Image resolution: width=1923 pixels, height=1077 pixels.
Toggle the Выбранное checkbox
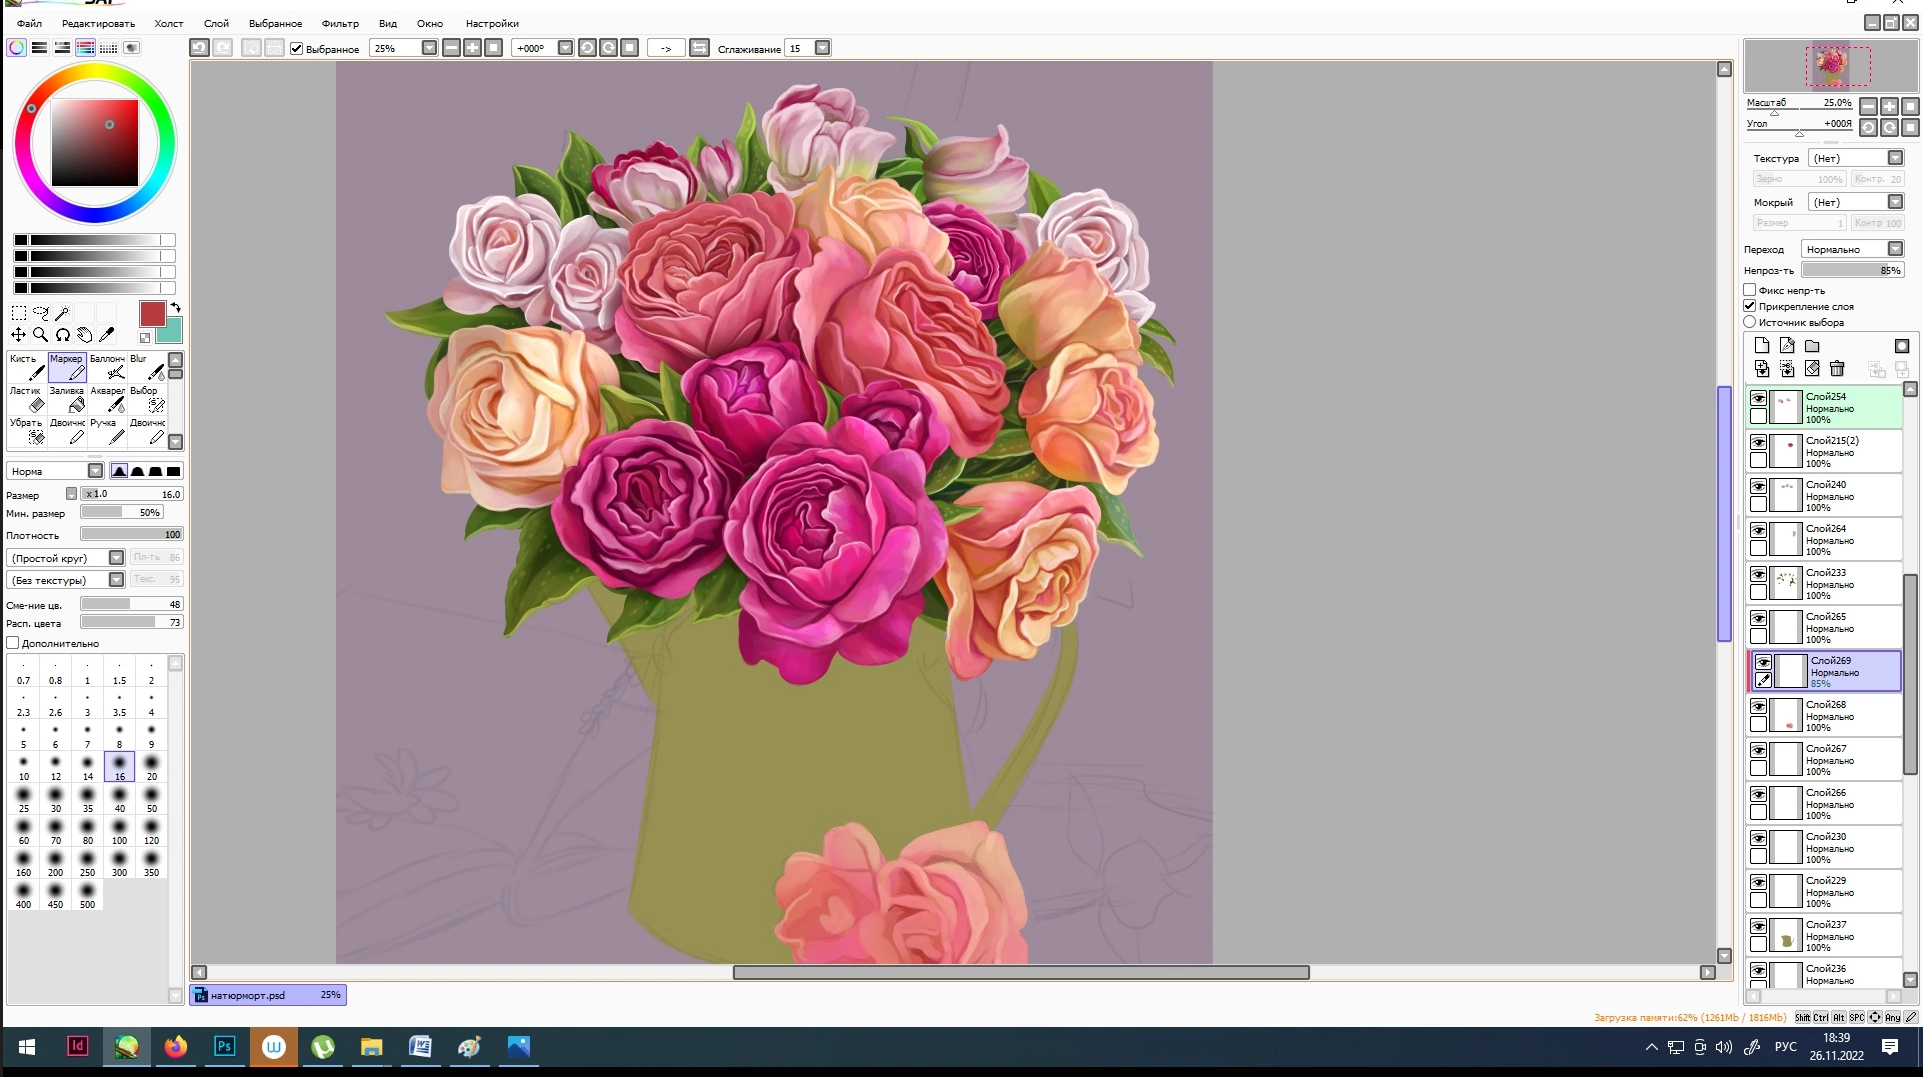pyautogui.click(x=297, y=48)
